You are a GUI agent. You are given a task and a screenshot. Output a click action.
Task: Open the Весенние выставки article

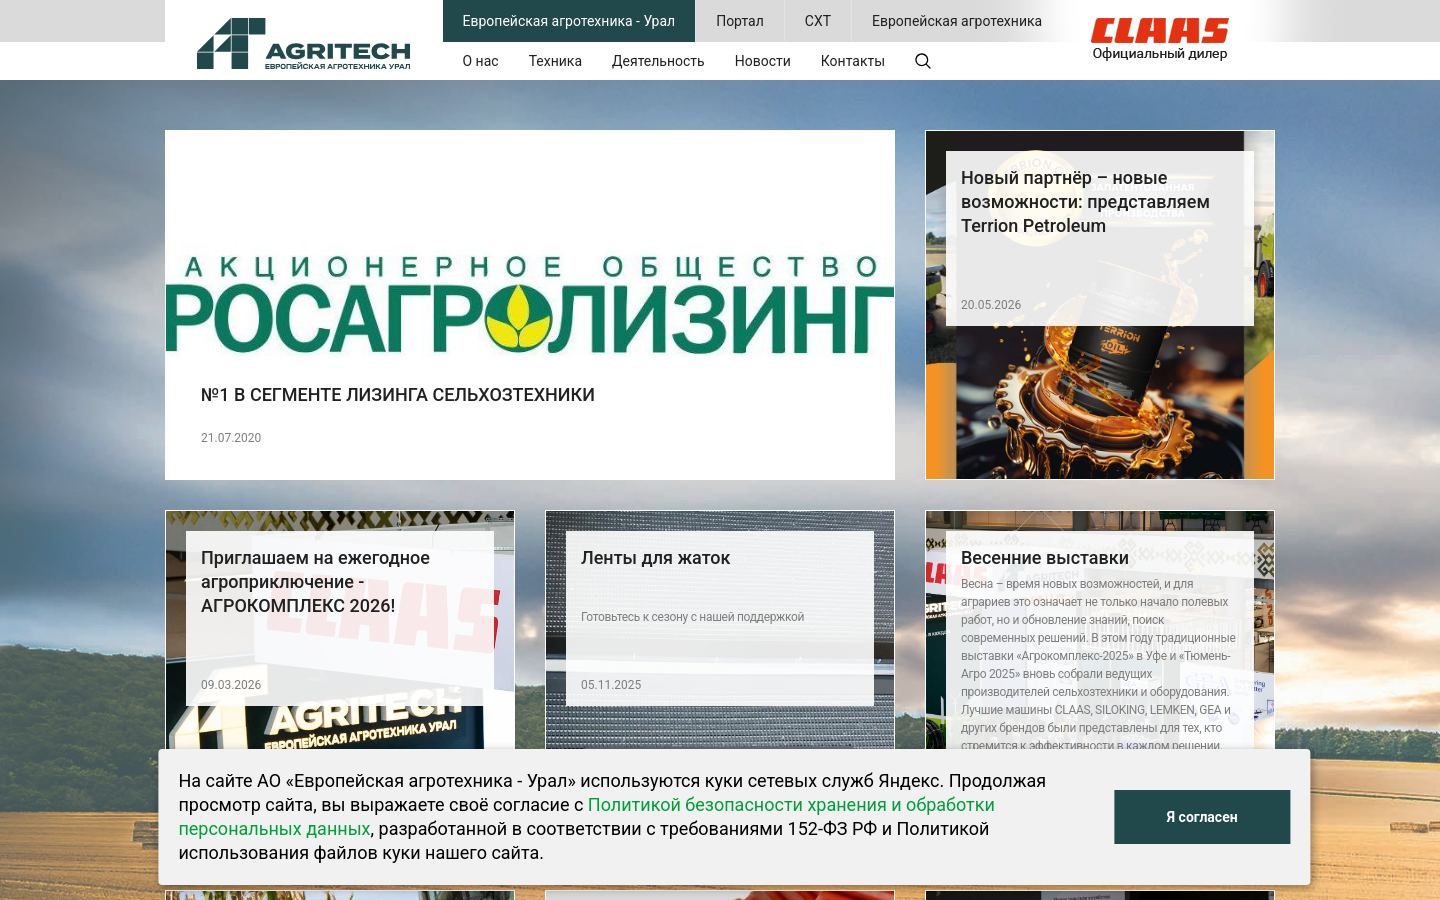click(x=1044, y=558)
